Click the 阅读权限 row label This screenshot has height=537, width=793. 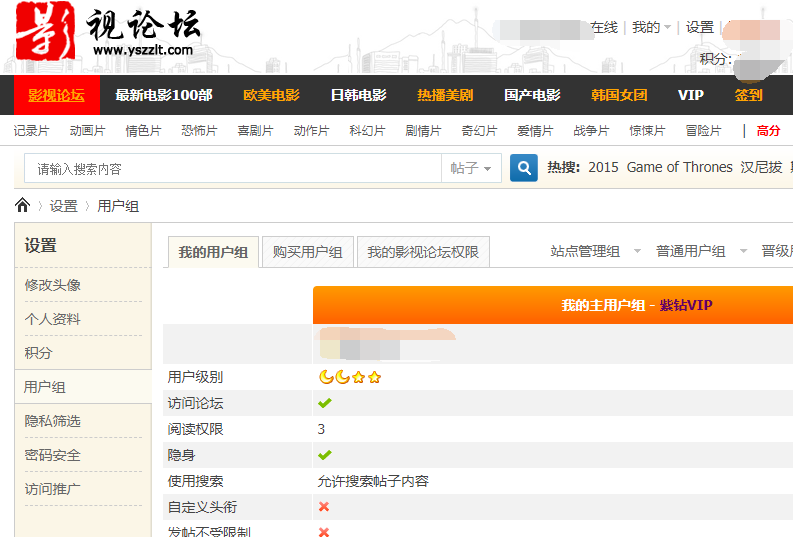point(195,429)
